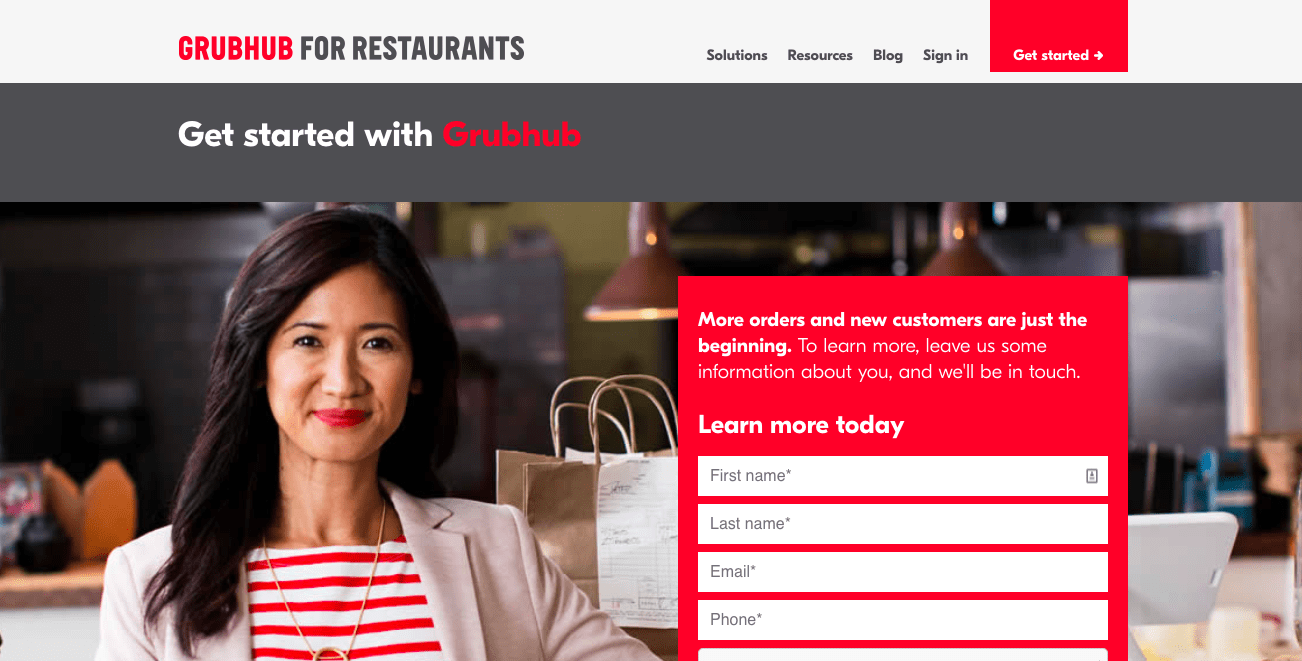Click the partially visible field below Phone
1302x661 pixels.
click(903, 655)
